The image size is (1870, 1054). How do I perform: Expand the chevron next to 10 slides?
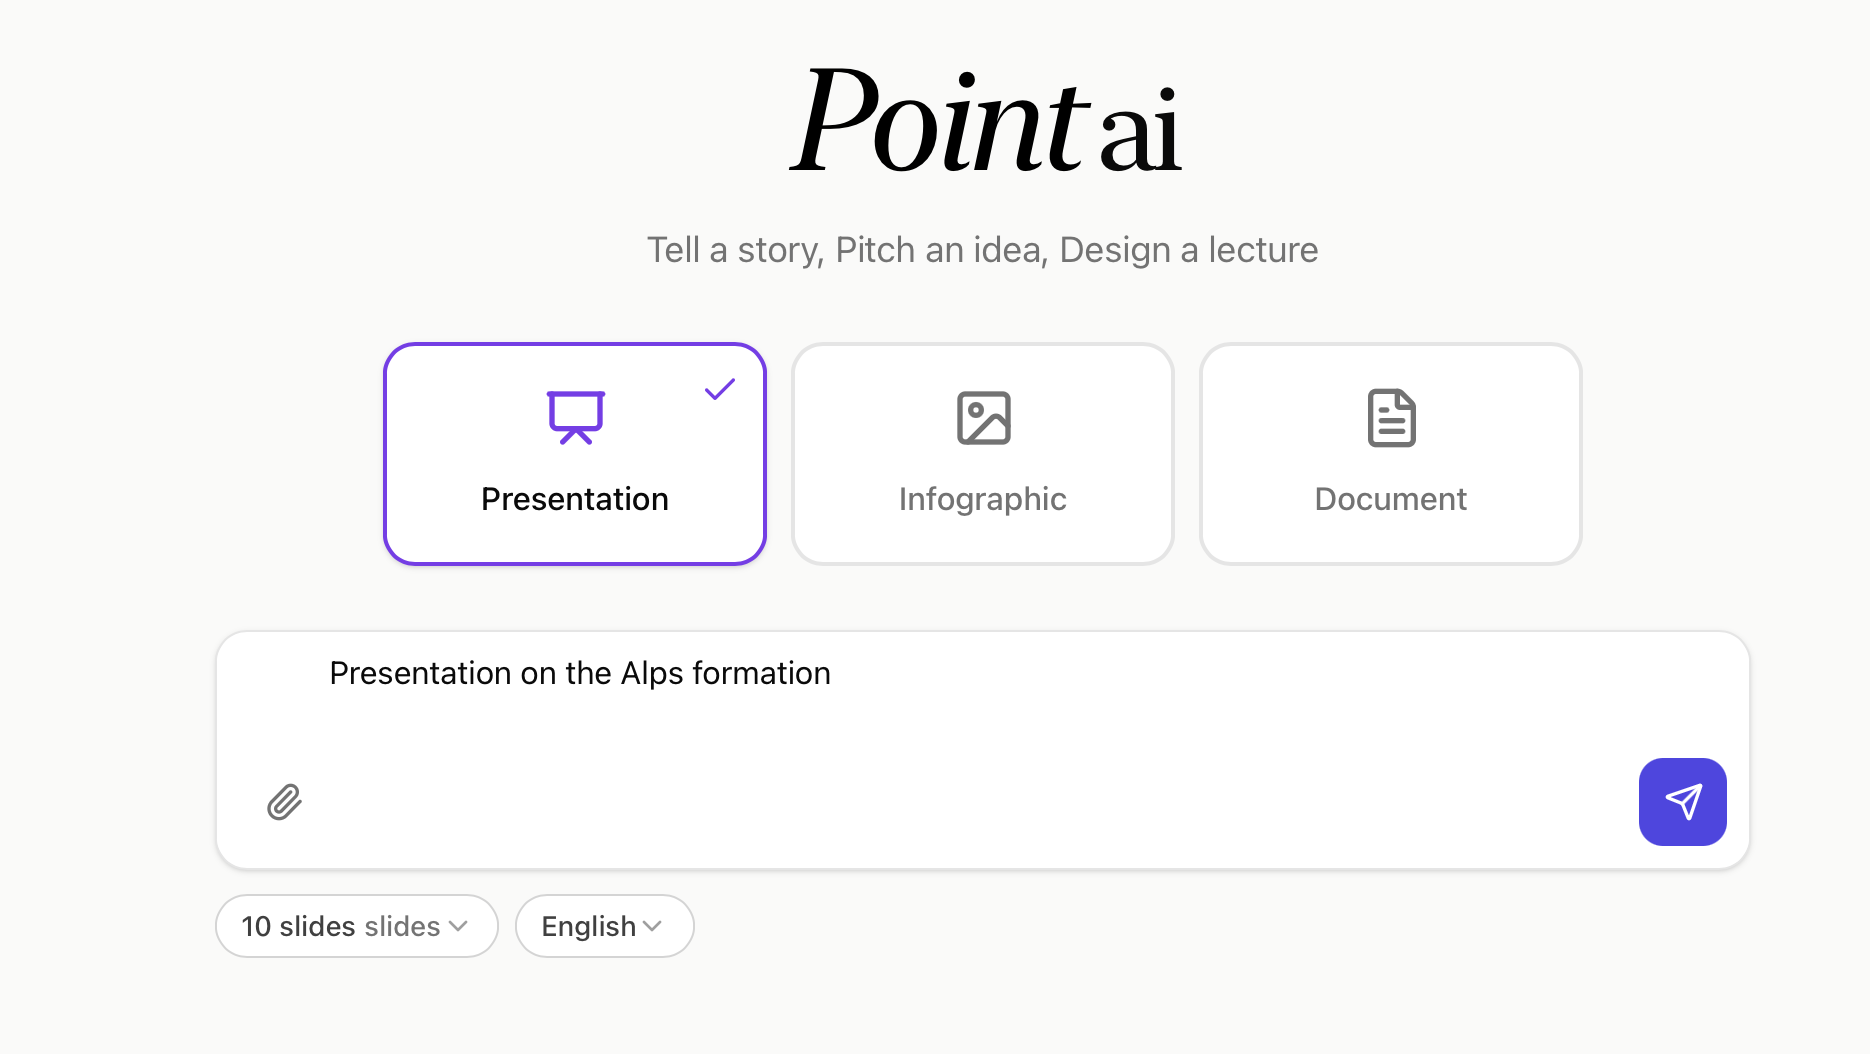pos(459,927)
